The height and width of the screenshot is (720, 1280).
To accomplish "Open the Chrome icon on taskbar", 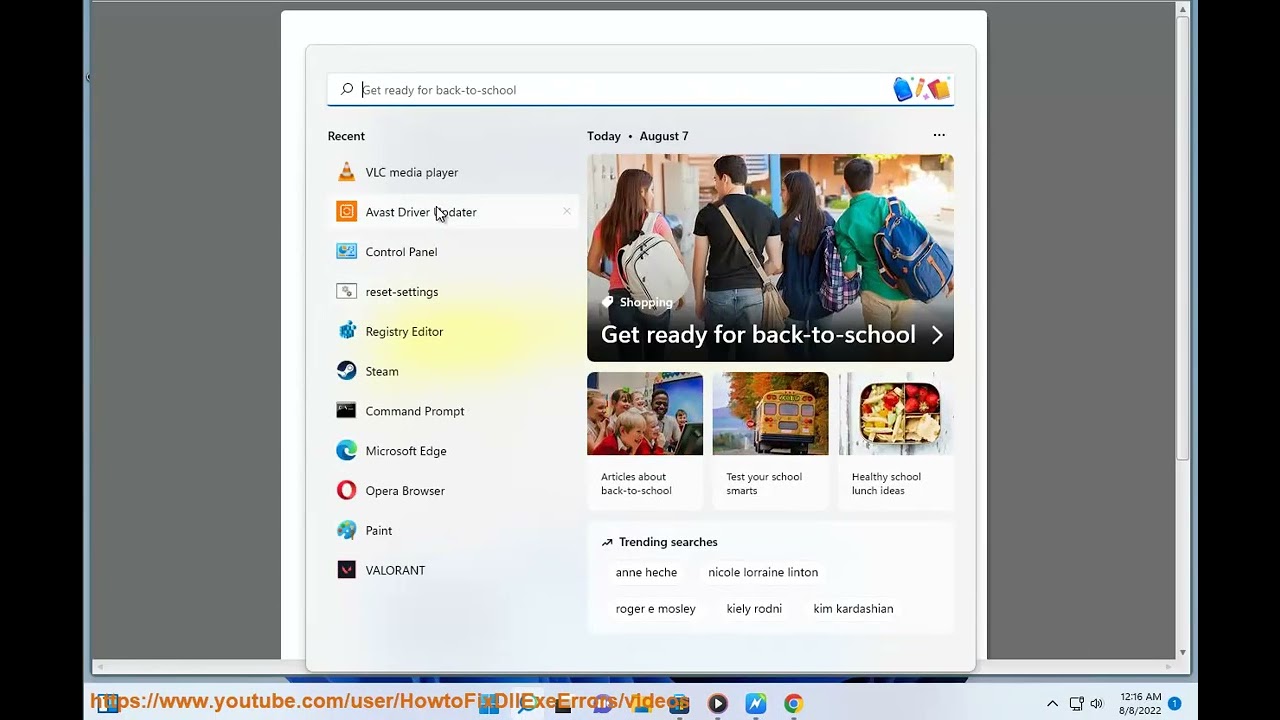I will (x=793, y=704).
